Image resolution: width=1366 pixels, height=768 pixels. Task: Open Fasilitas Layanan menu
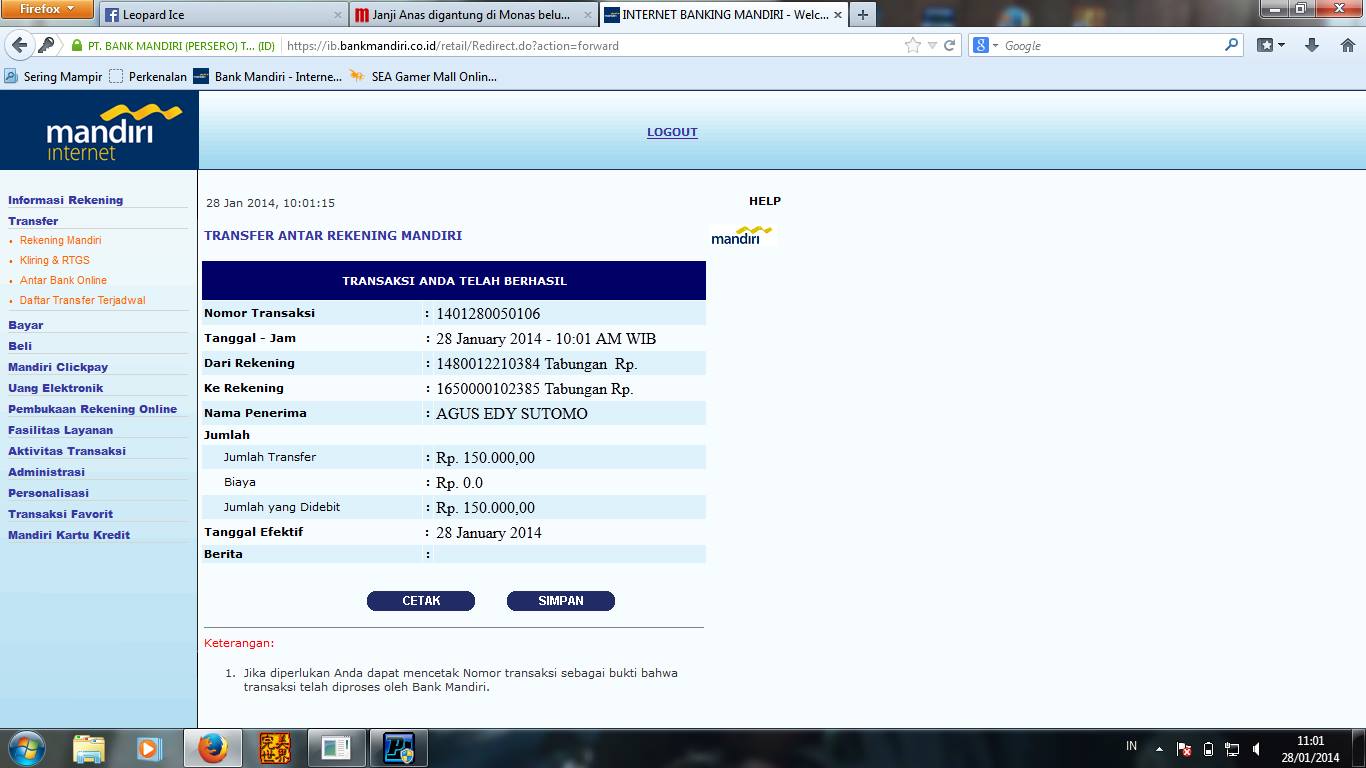[x=61, y=430]
